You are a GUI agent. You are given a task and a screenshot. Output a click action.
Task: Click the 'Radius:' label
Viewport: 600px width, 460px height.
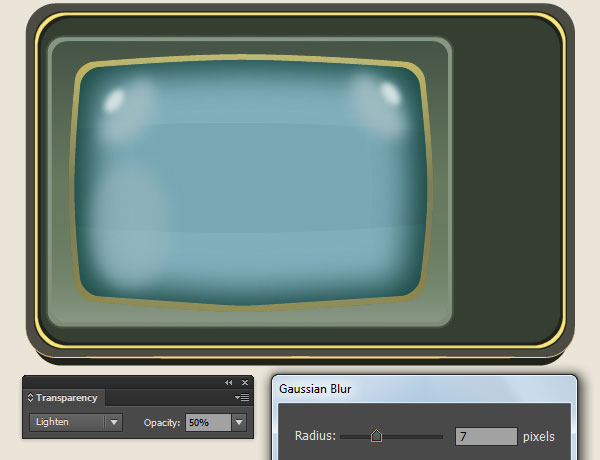click(315, 436)
